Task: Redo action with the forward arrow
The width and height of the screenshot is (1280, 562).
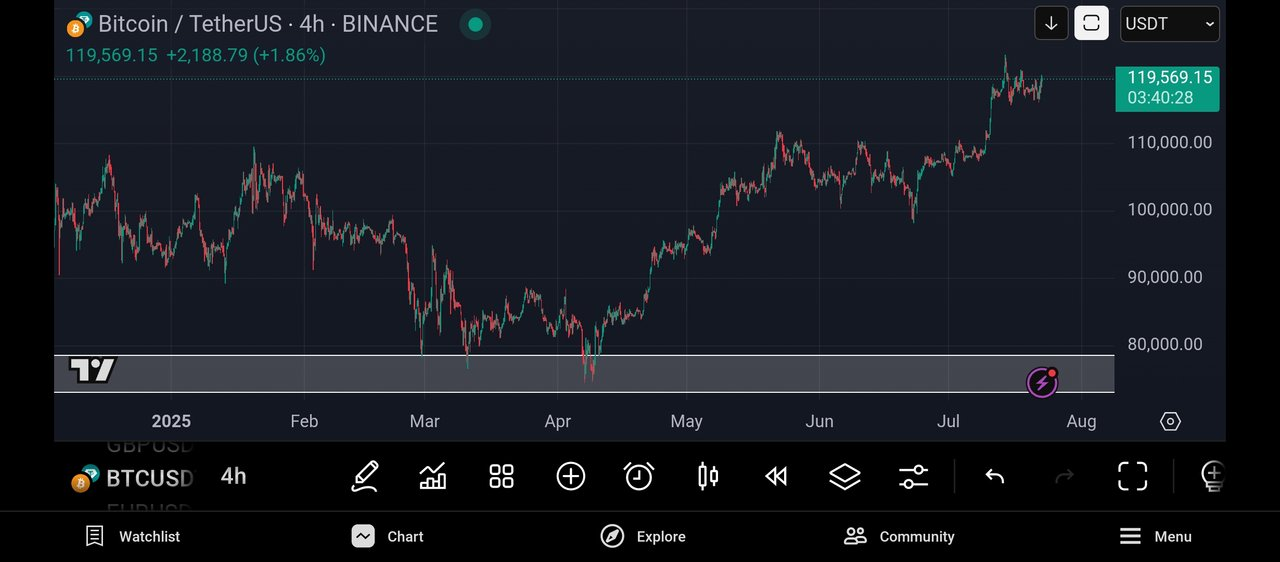Action: 1064,476
